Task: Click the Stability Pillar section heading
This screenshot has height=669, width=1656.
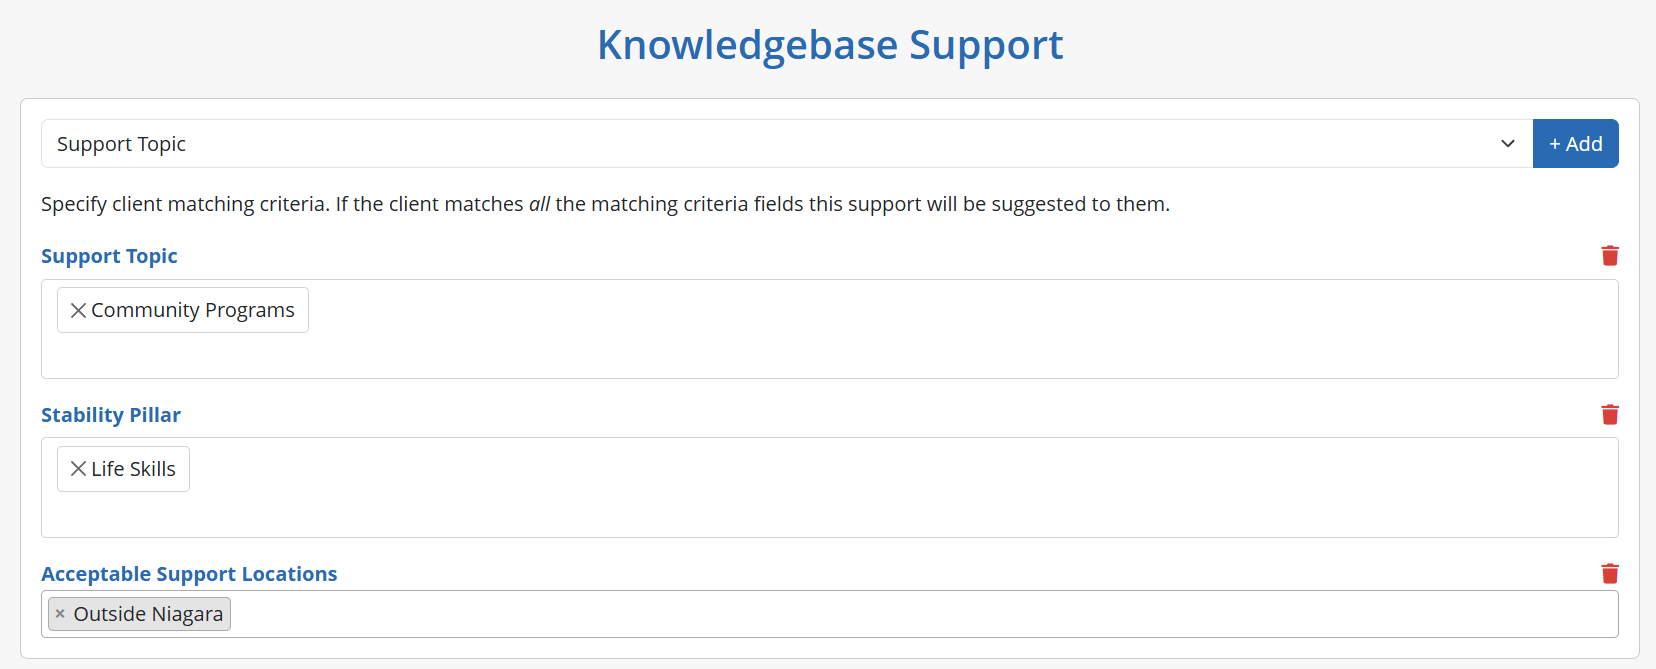Action: [x=111, y=415]
